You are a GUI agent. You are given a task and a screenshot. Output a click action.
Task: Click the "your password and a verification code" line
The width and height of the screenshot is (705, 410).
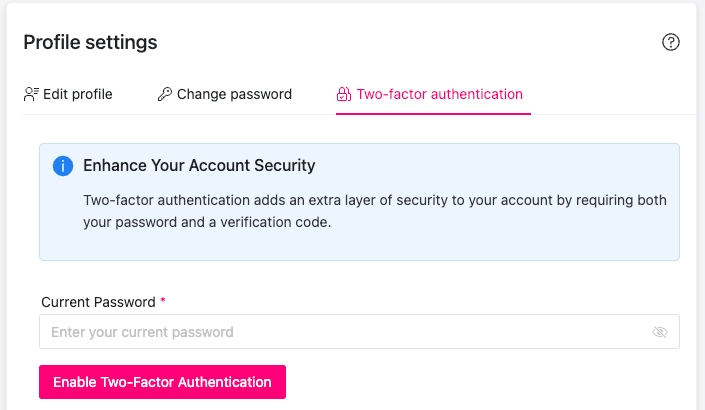(x=206, y=223)
